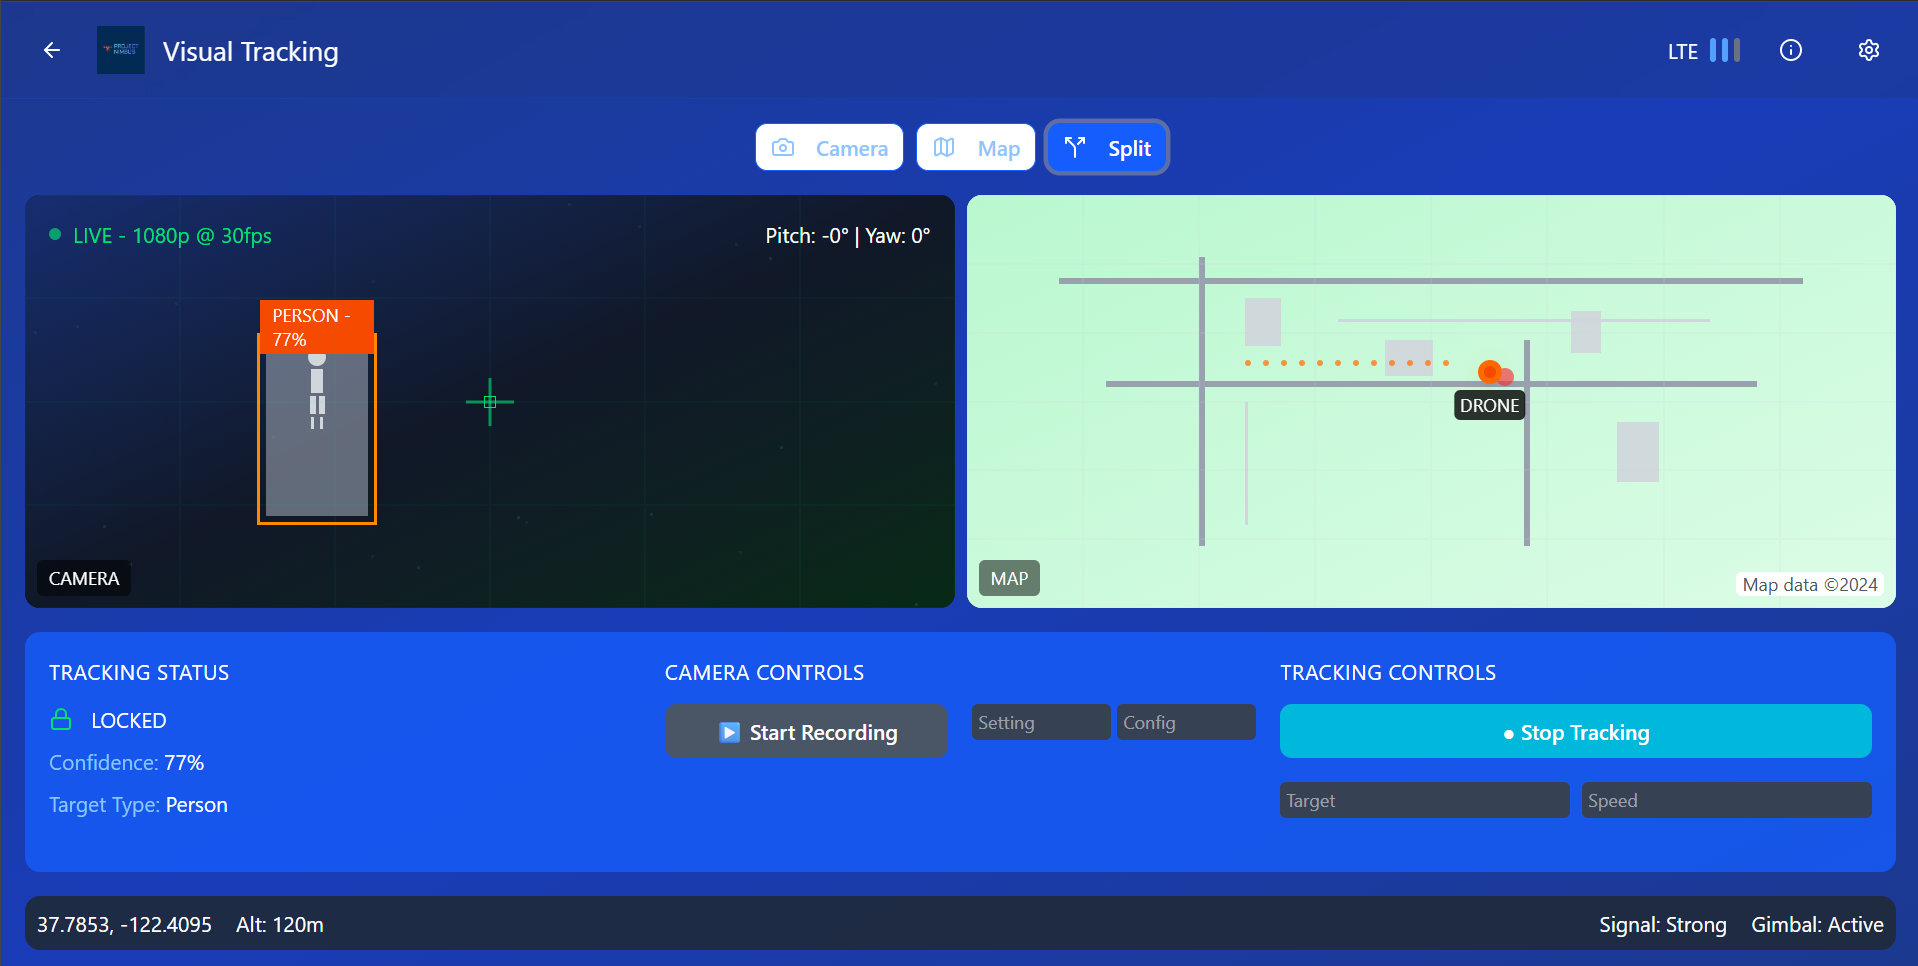Click the DRONE label on the map

tap(1489, 406)
